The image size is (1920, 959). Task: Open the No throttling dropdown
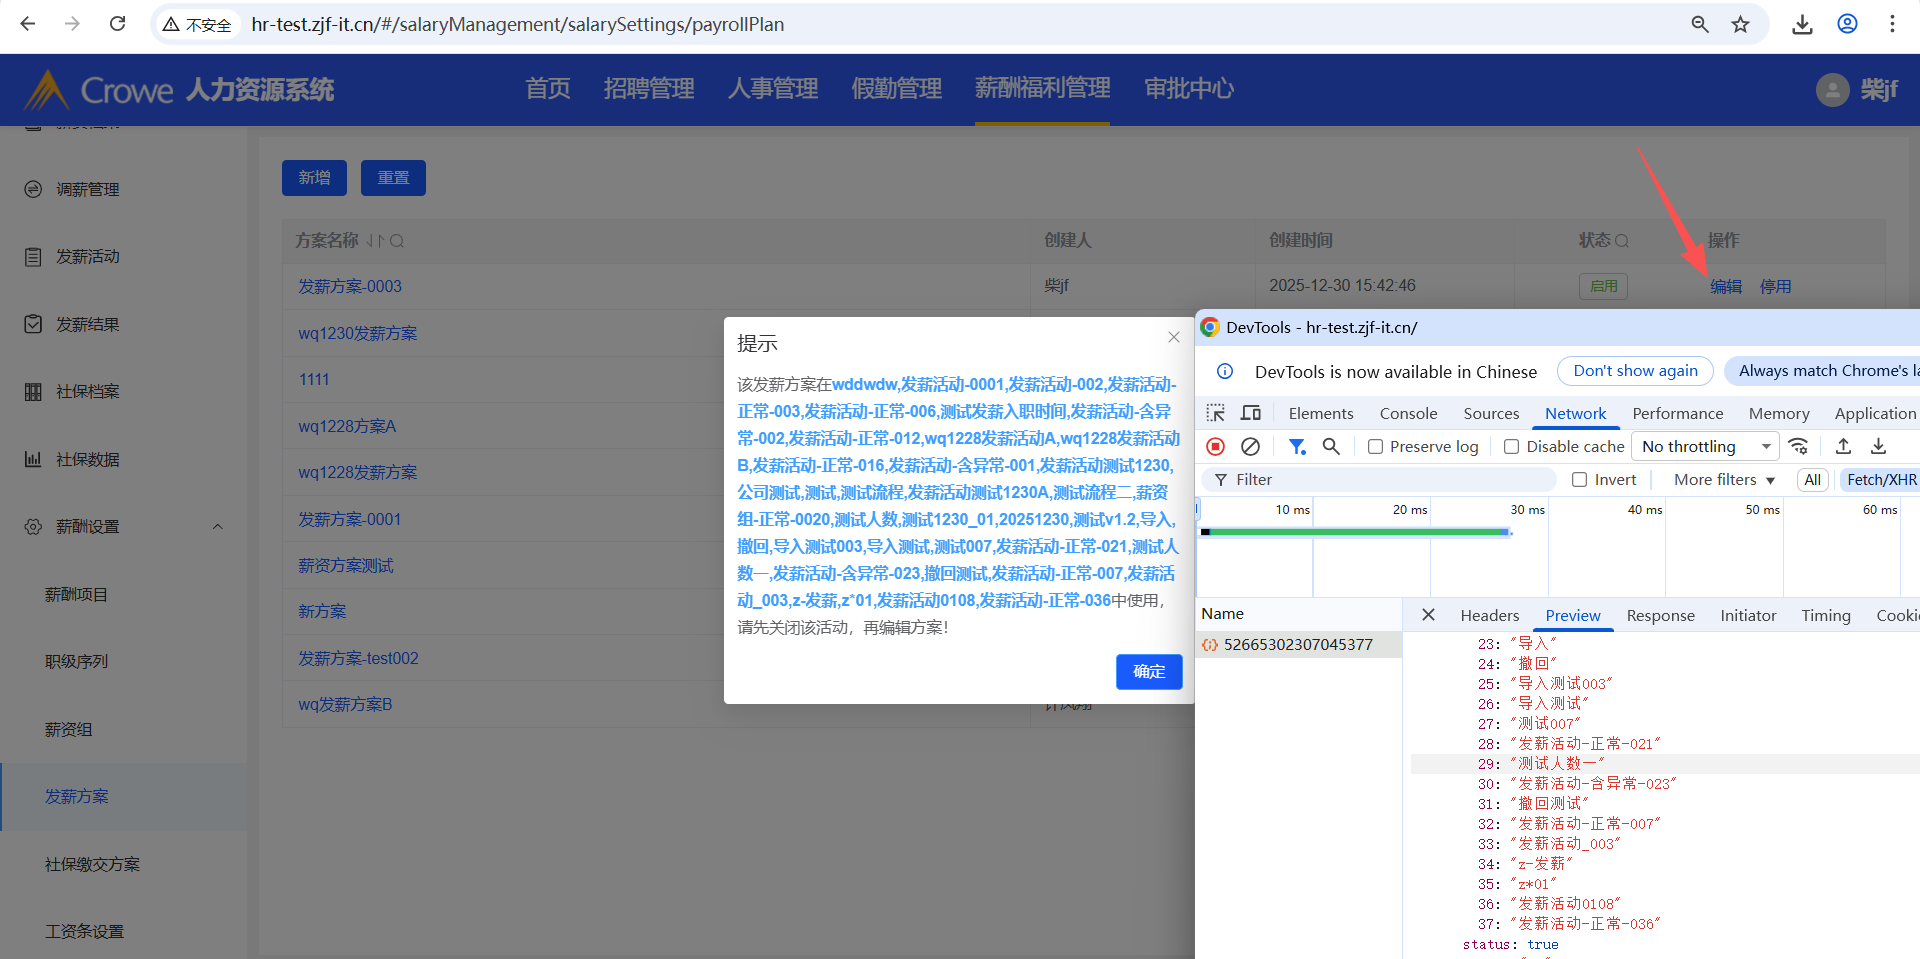(1705, 447)
